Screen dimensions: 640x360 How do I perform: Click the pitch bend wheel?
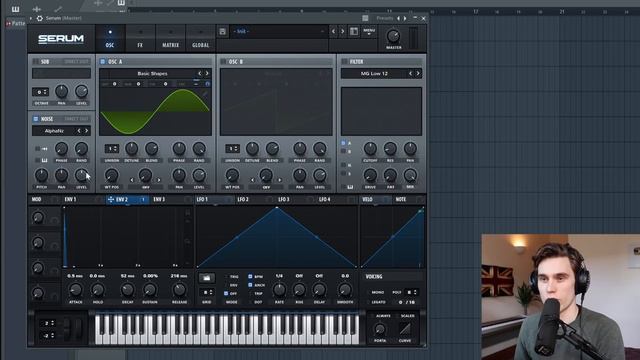coord(67,329)
